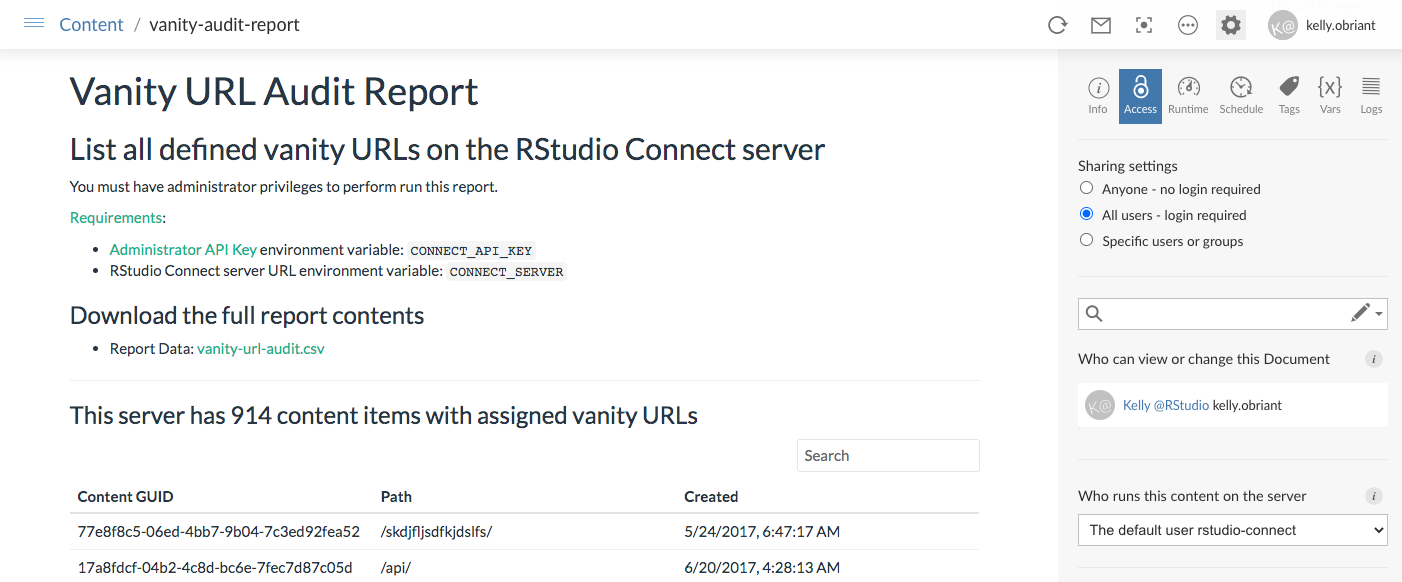View the Logs panel
Screen dimensions: 1402x582
click(x=1371, y=95)
